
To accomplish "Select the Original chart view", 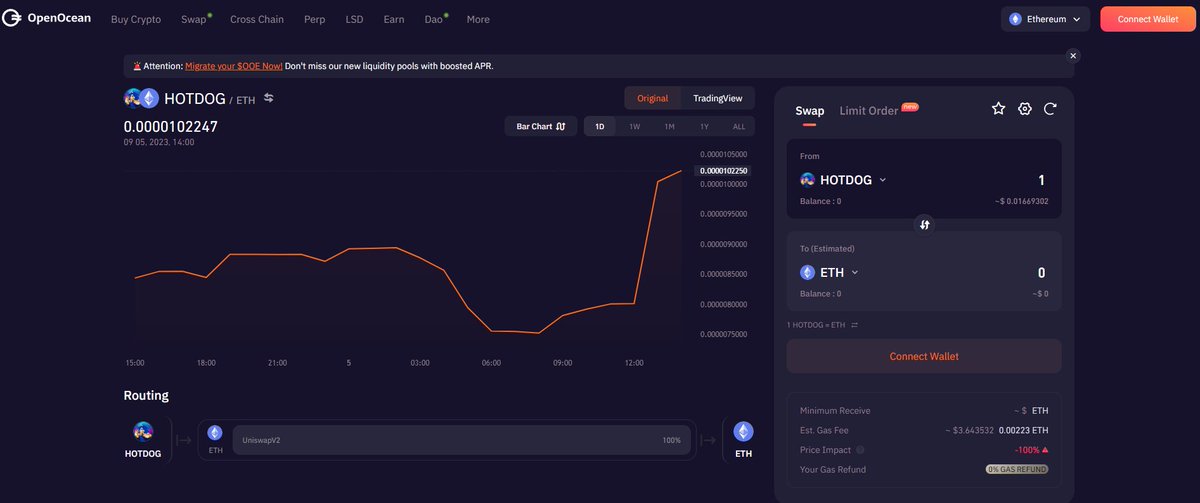I will (x=652, y=98).
